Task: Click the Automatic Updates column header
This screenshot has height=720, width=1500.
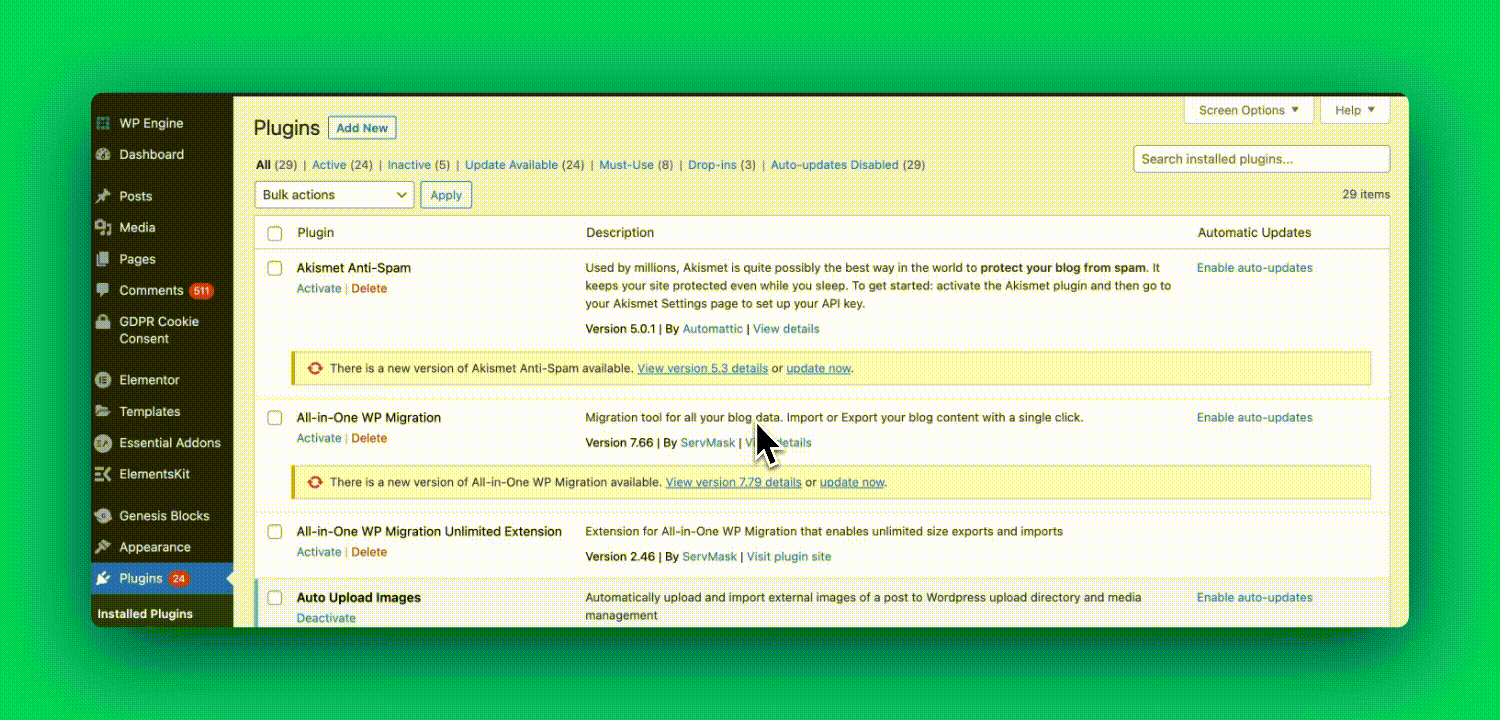Action: point(1255,233)
